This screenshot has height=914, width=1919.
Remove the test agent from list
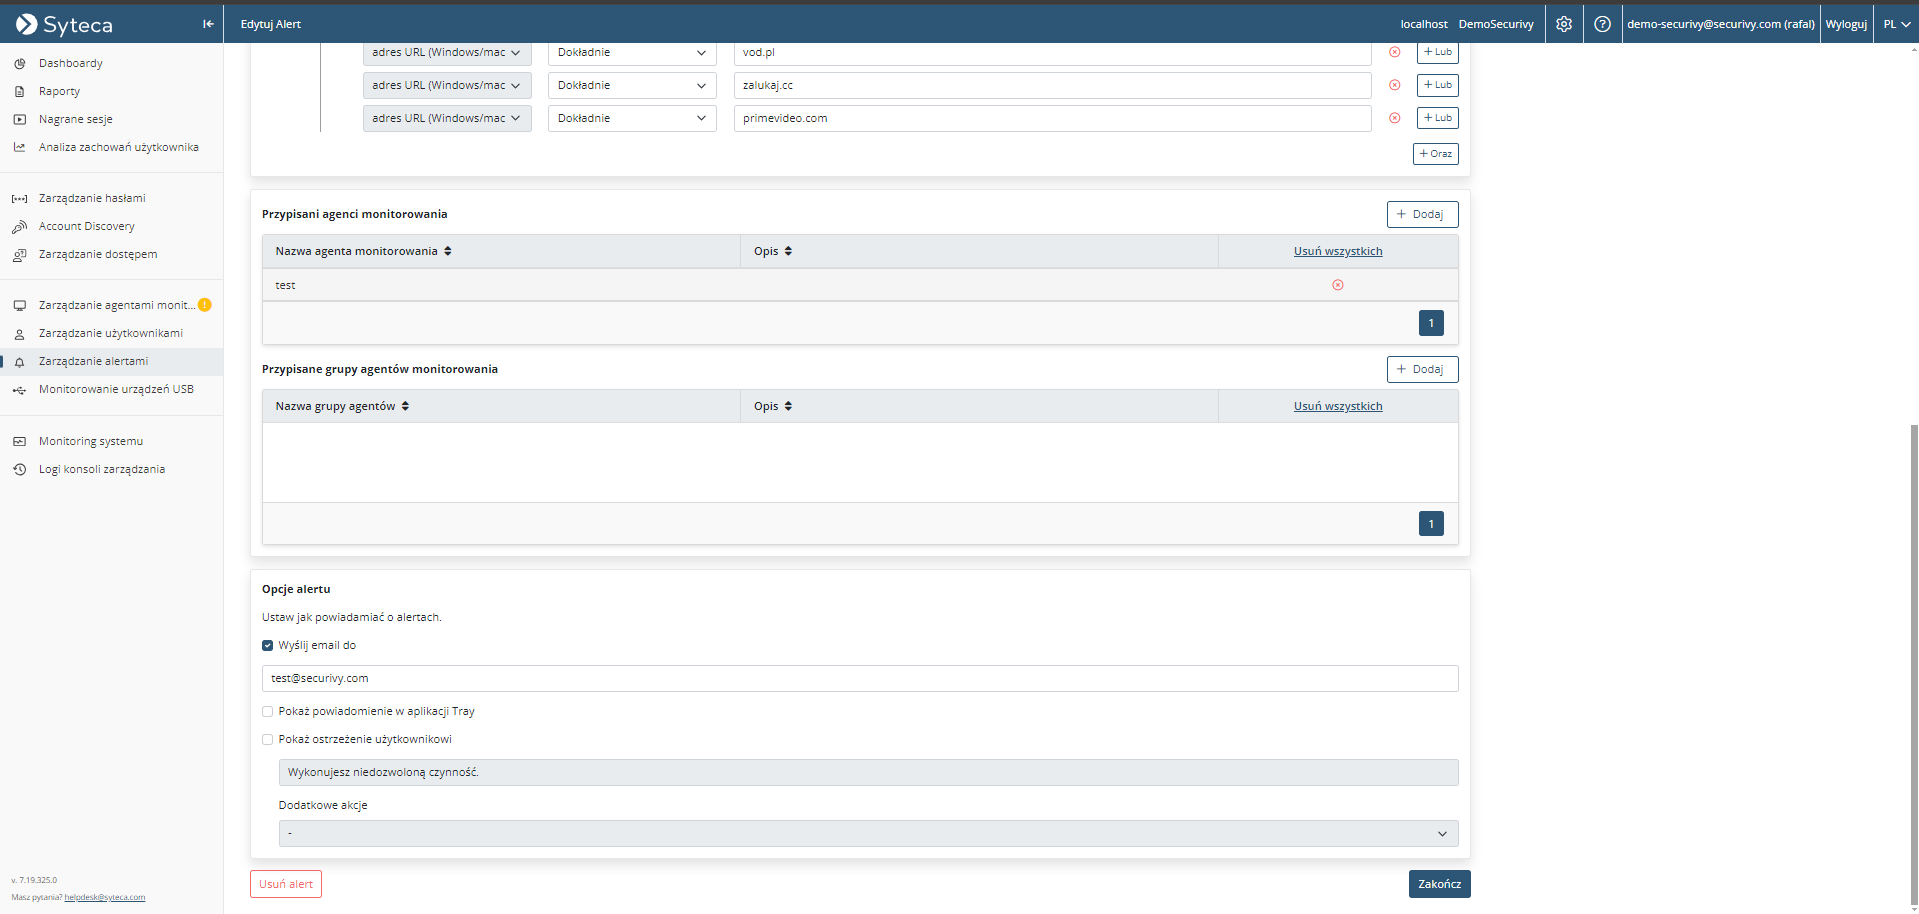click(1337, 285)
